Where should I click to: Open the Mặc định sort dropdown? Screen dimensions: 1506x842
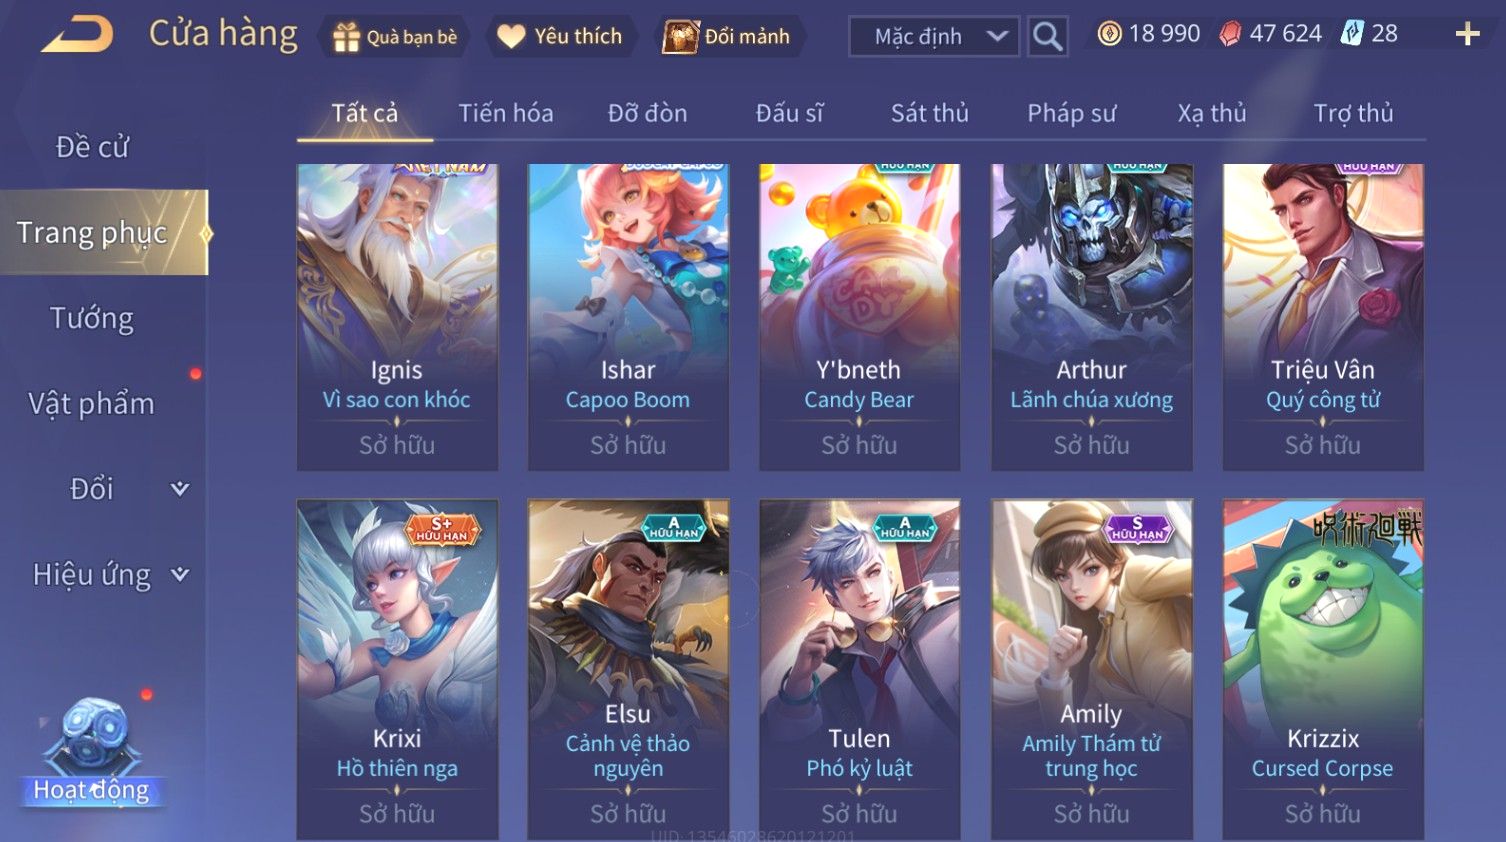tap(934, 37)
